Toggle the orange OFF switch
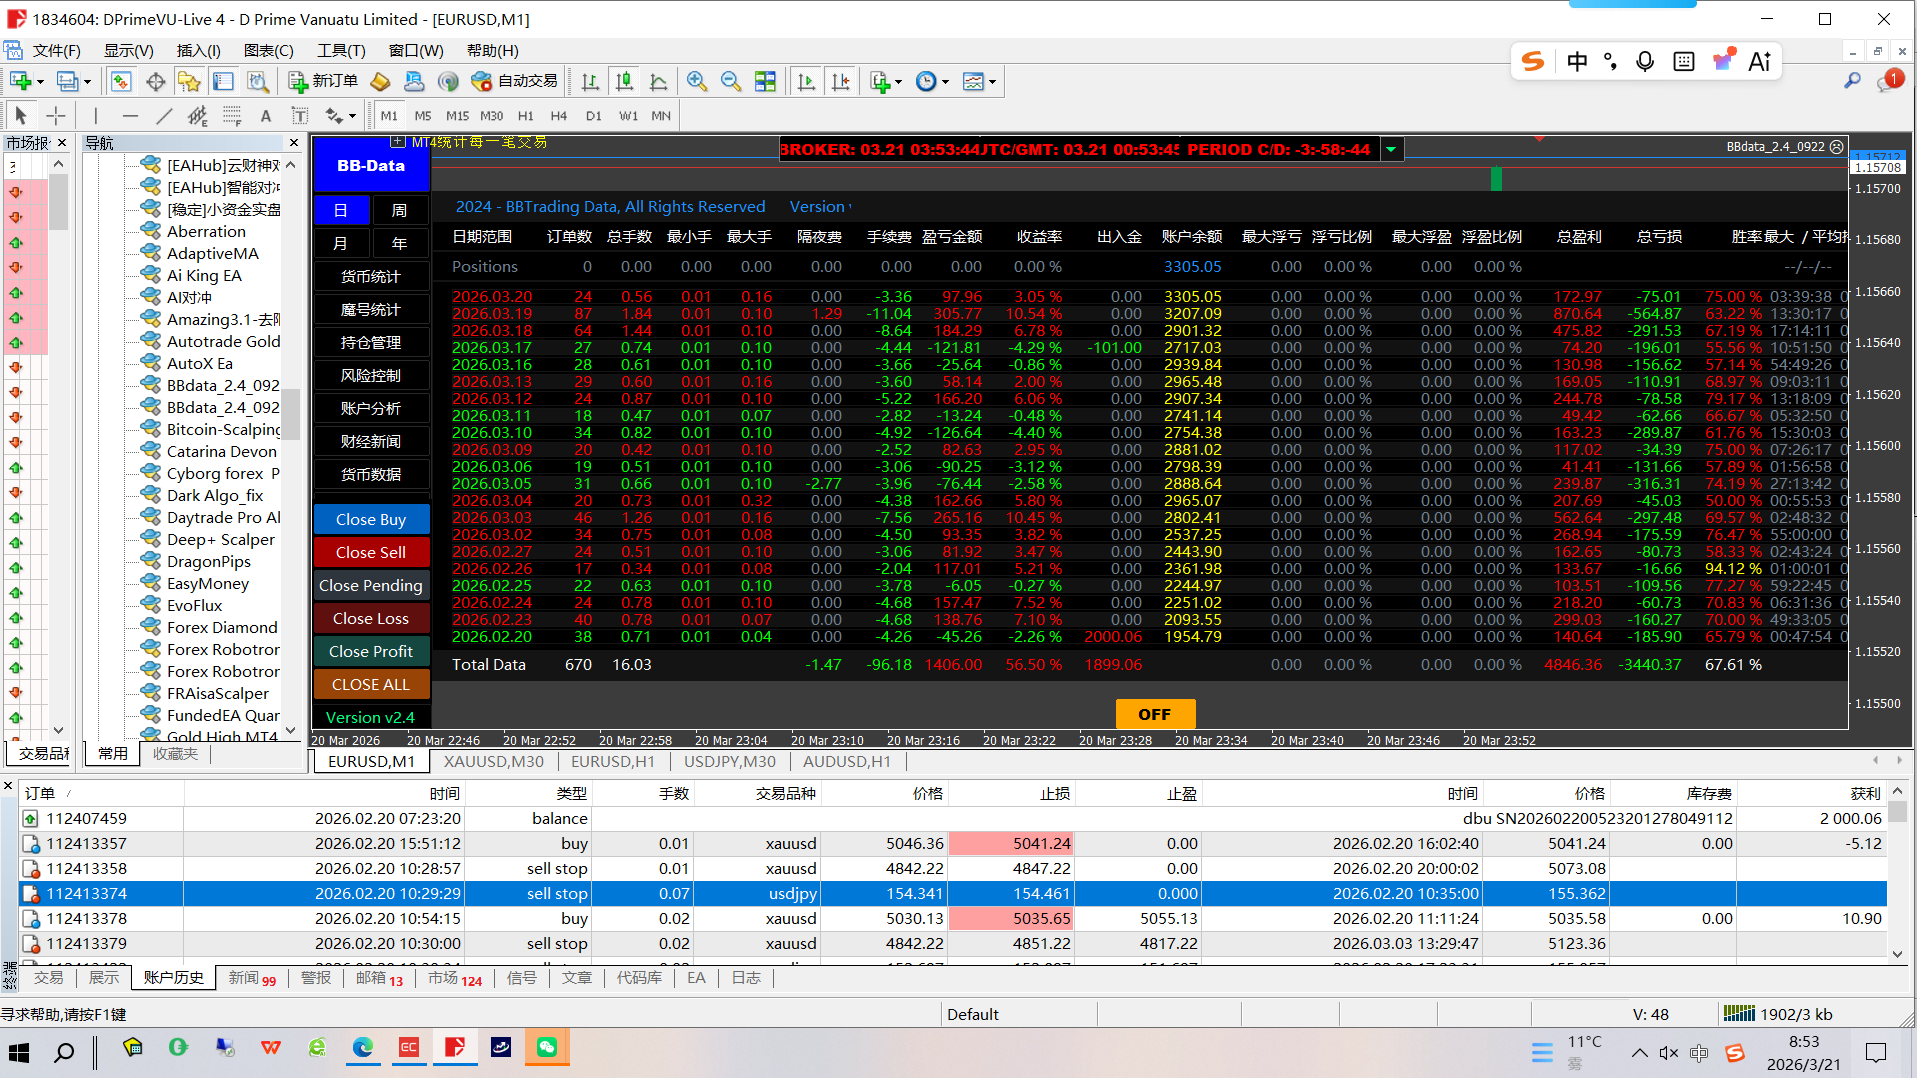The width and height of the screenshot is (1917, 1078). [x=1154, y=714]
